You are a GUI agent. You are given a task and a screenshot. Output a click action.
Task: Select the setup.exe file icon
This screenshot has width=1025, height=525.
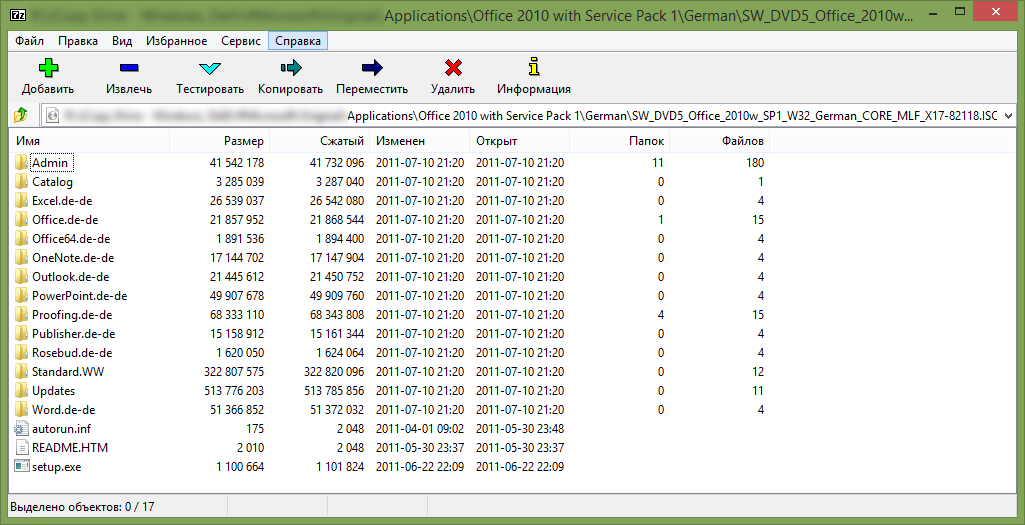(x=22, y=467)
